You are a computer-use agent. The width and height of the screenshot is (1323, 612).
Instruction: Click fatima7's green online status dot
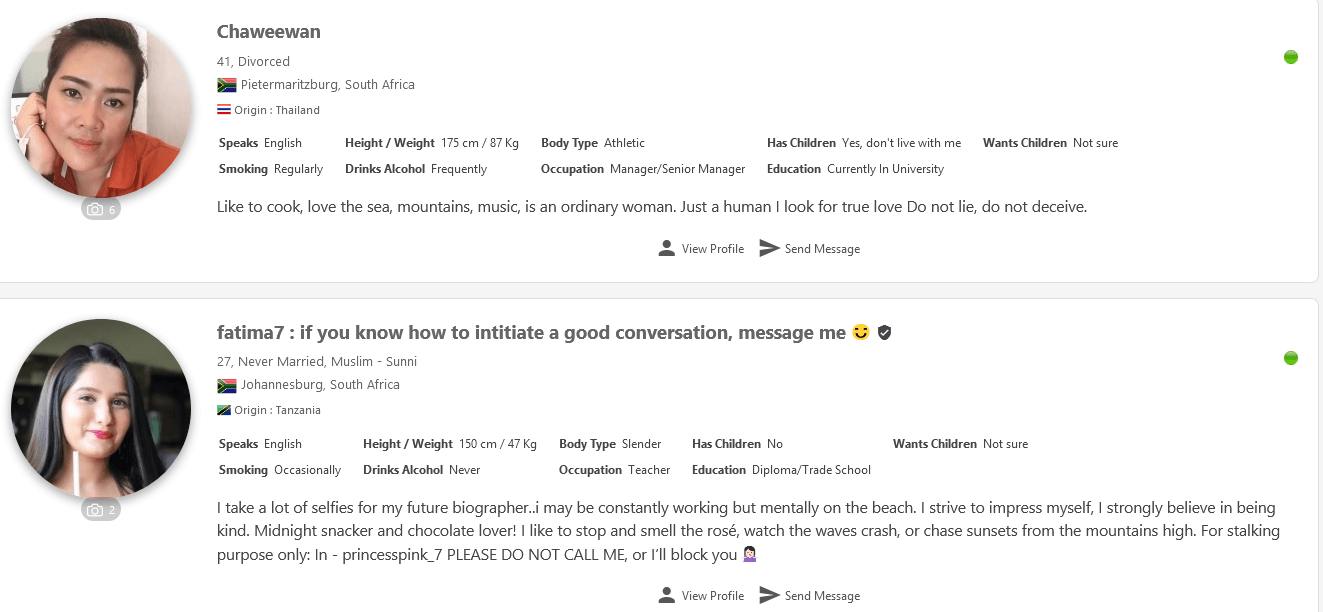click(x=1291, y=358)
